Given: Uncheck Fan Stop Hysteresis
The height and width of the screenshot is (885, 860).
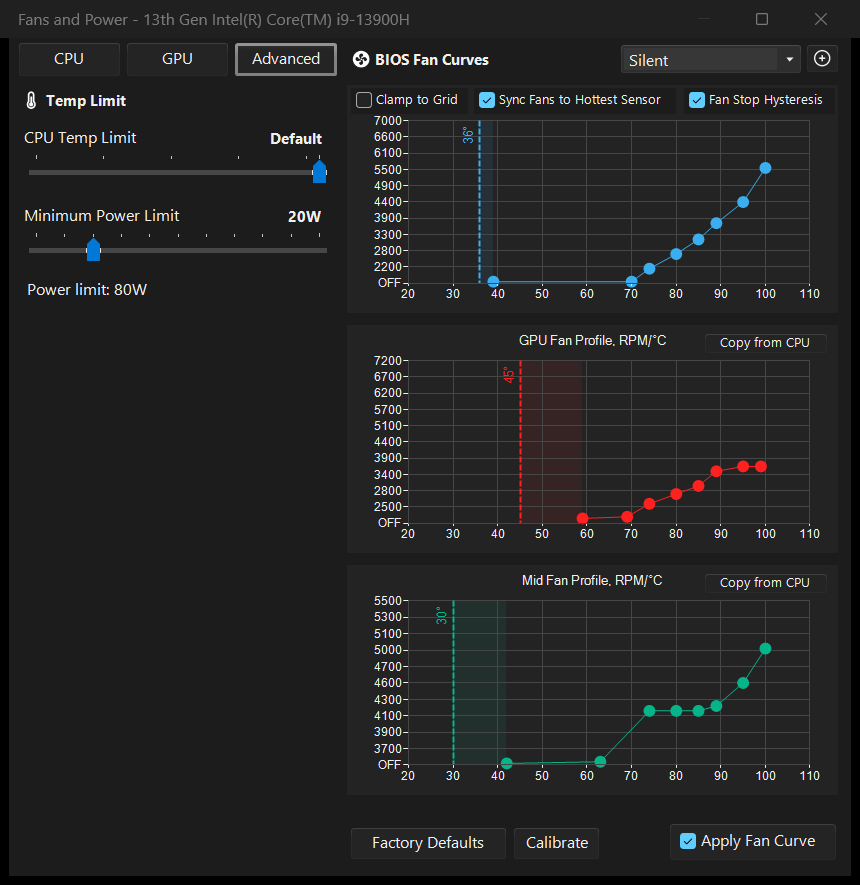Looking at the screenshot, I should 697,100.
